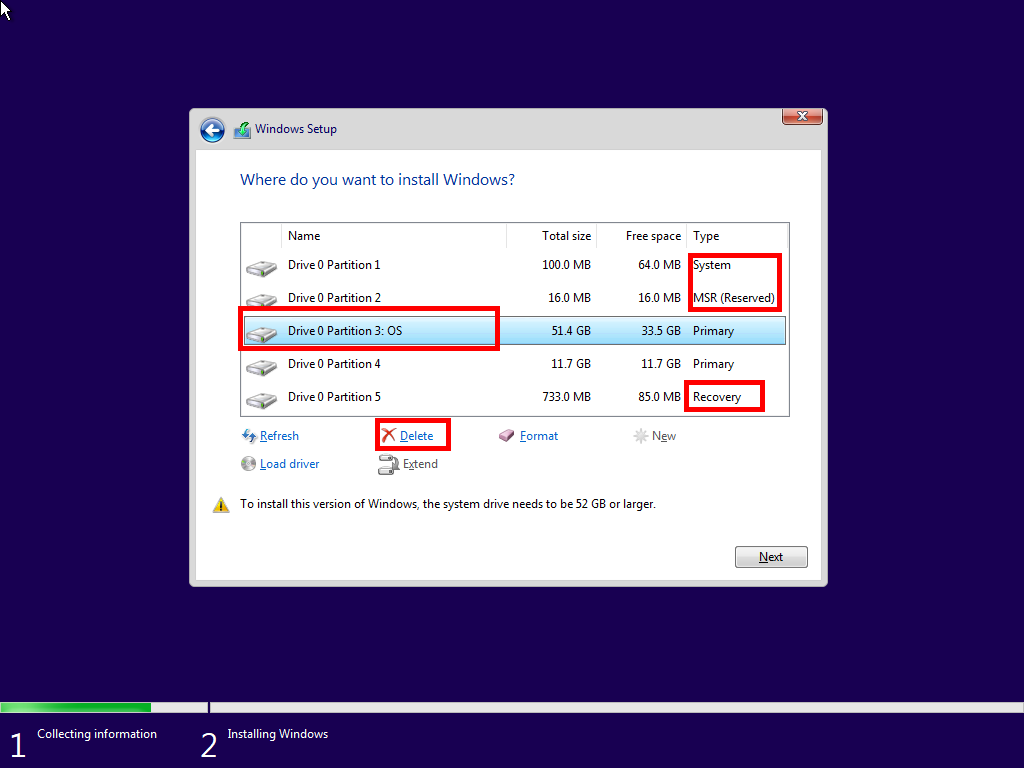The height and width of the screenshot is (768, 1024).
Task: Select Drive 0 Partition 3: OS row
Action: tap(515, 331)
